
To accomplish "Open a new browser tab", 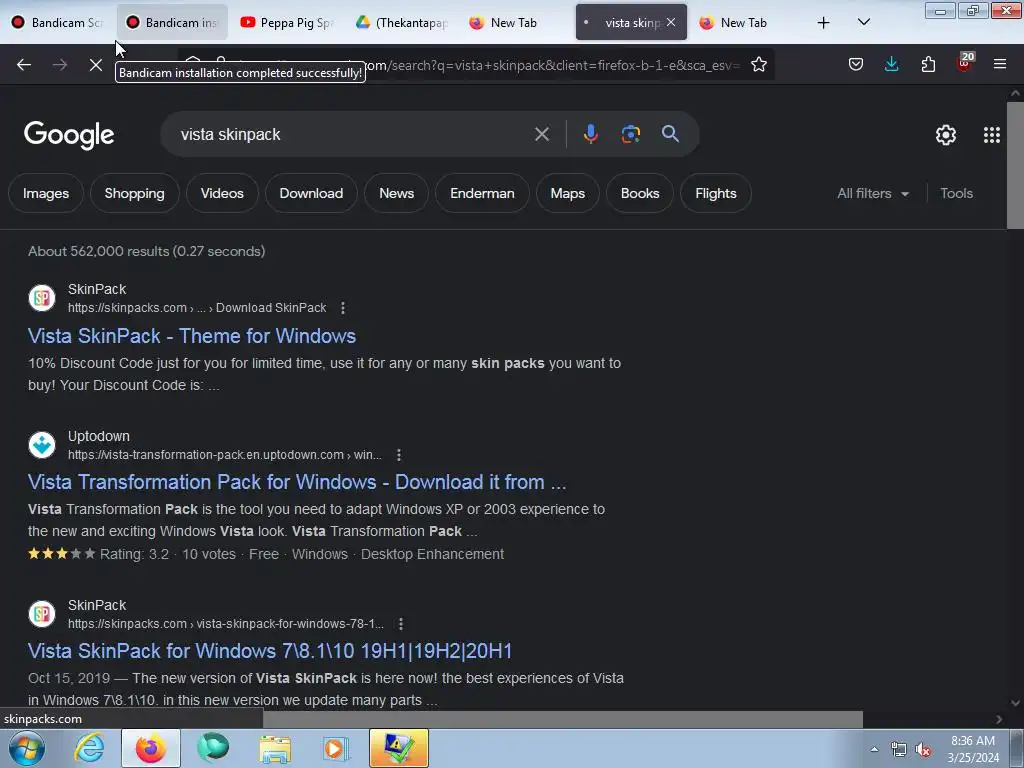I will click(x=824, y=23).
